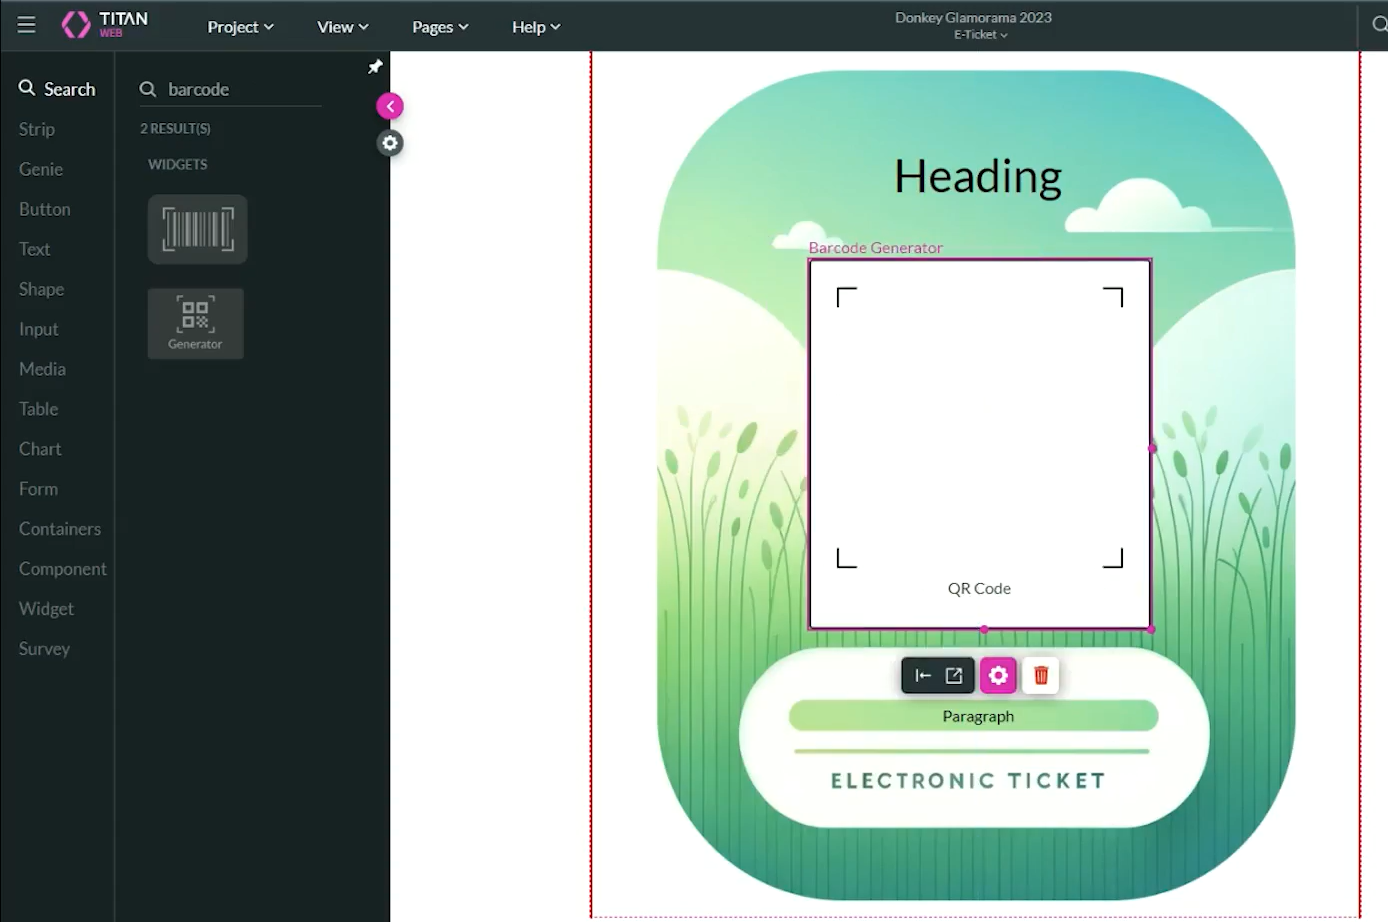
Task: Select the barcode widget thumbnail
Action: point(198,229)
